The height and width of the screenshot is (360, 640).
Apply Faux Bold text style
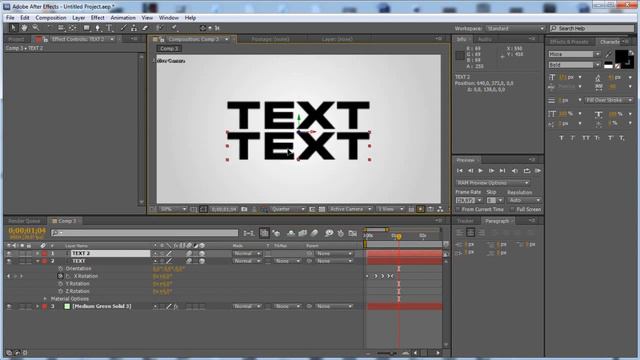[562, 138]
